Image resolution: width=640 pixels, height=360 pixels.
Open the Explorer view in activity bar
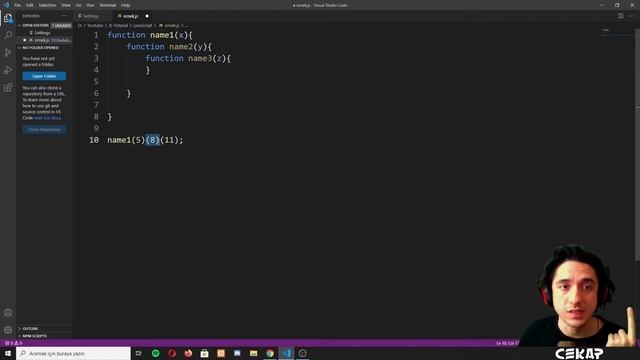pos(8,18)
